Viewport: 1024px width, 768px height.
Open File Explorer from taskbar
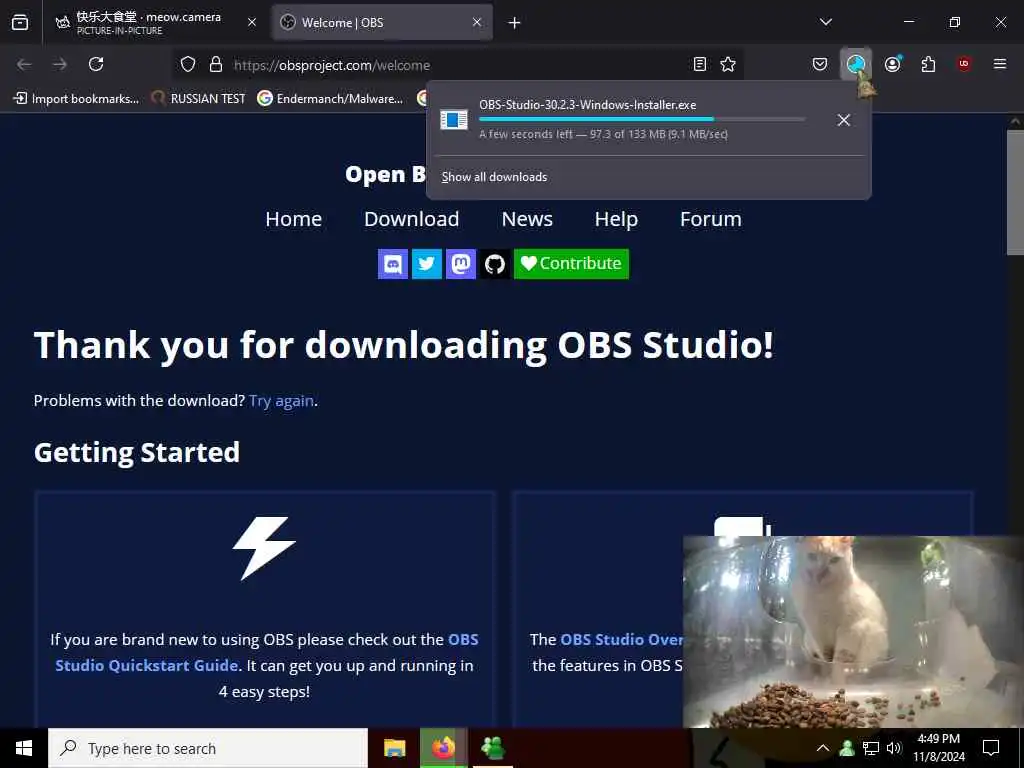pos(394,748)
